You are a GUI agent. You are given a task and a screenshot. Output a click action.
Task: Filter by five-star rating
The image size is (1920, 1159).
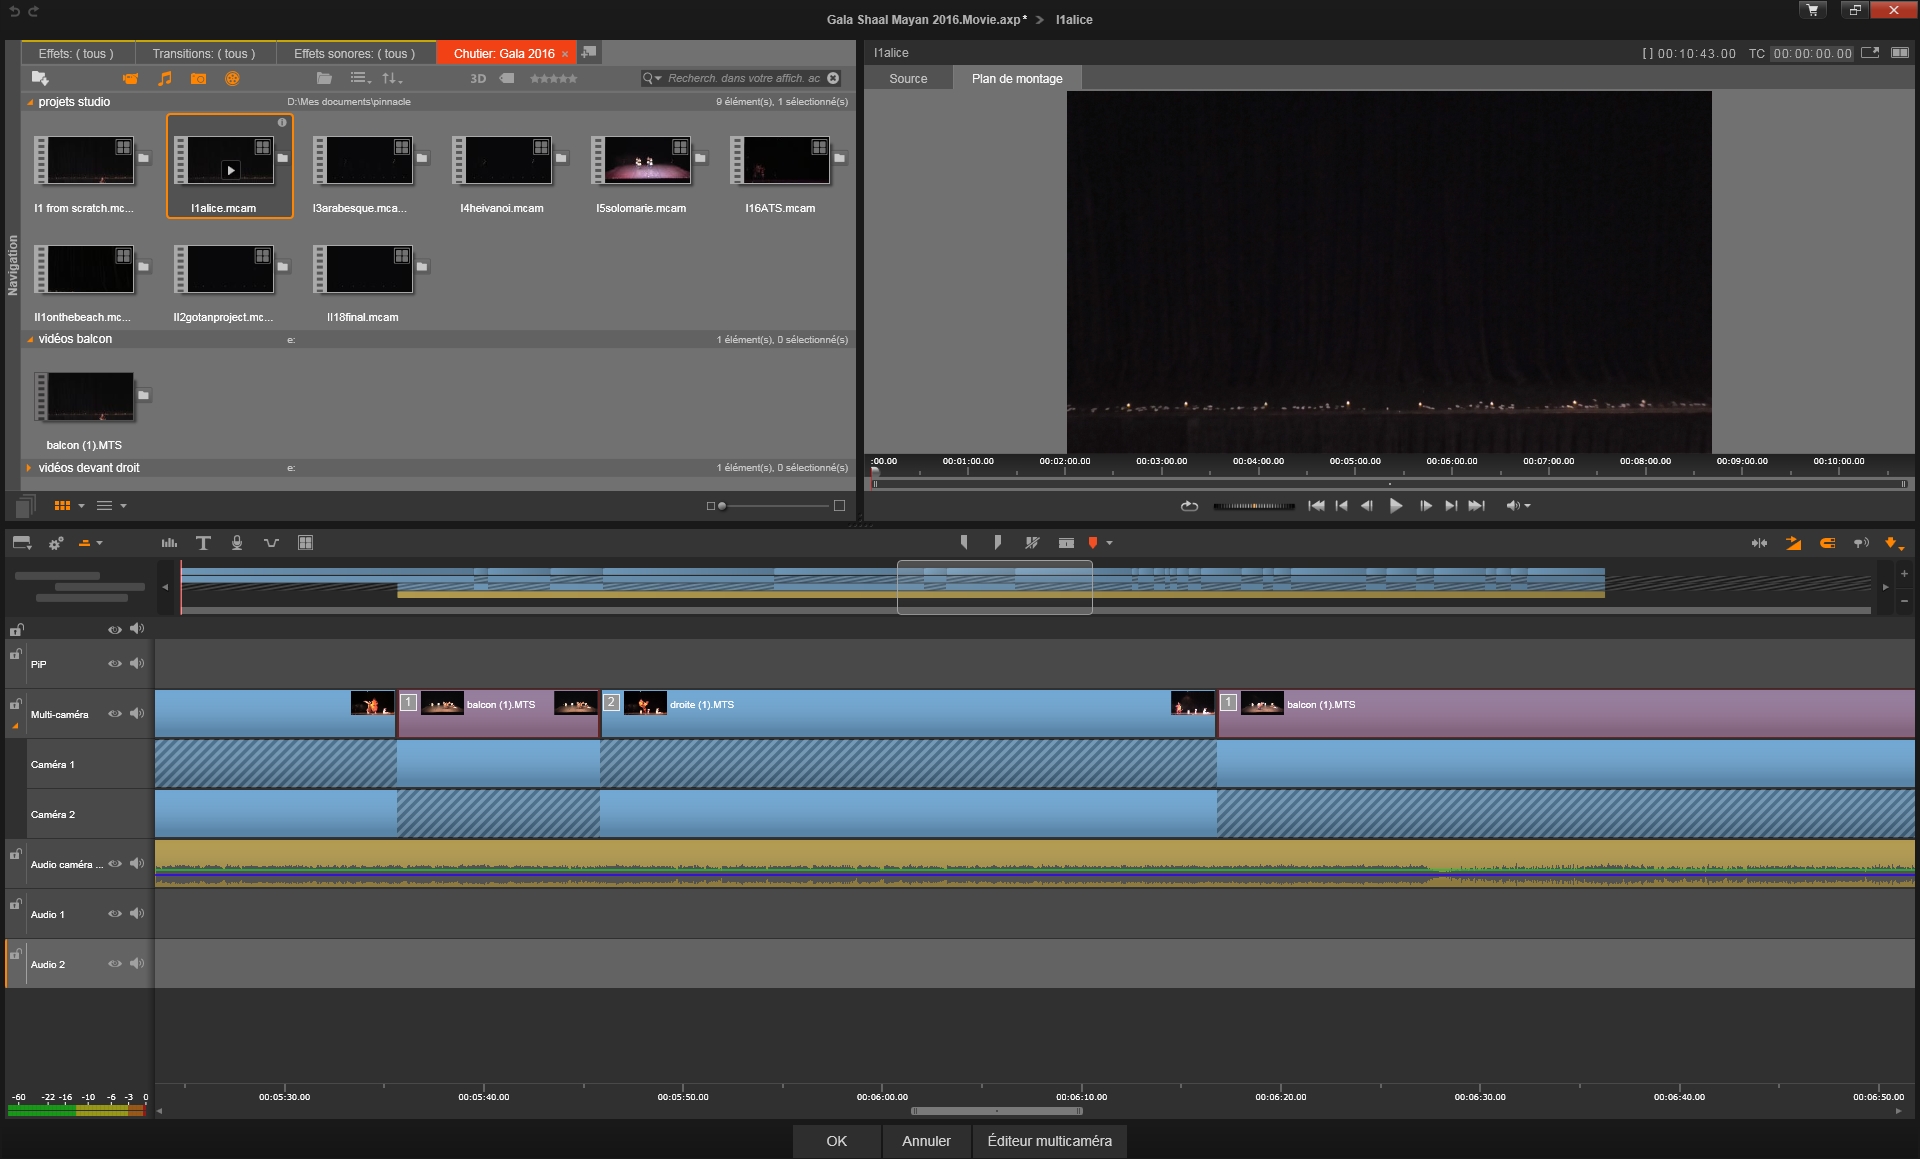click(553, 78)
